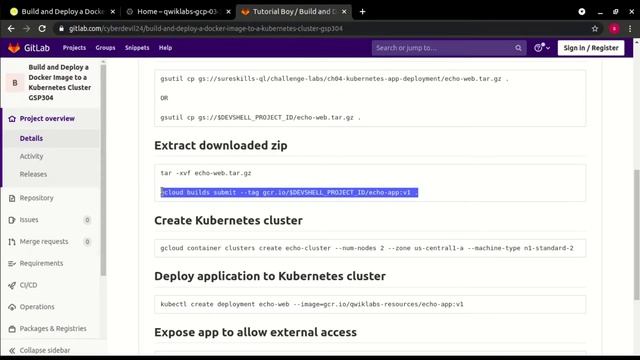Open Packages & Registries in sidebar
The image size is (640, 360).
53,329
